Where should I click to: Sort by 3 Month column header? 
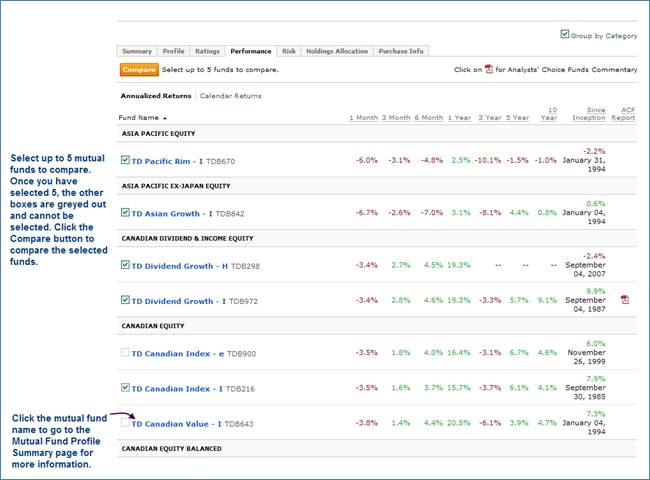[396, 118]
